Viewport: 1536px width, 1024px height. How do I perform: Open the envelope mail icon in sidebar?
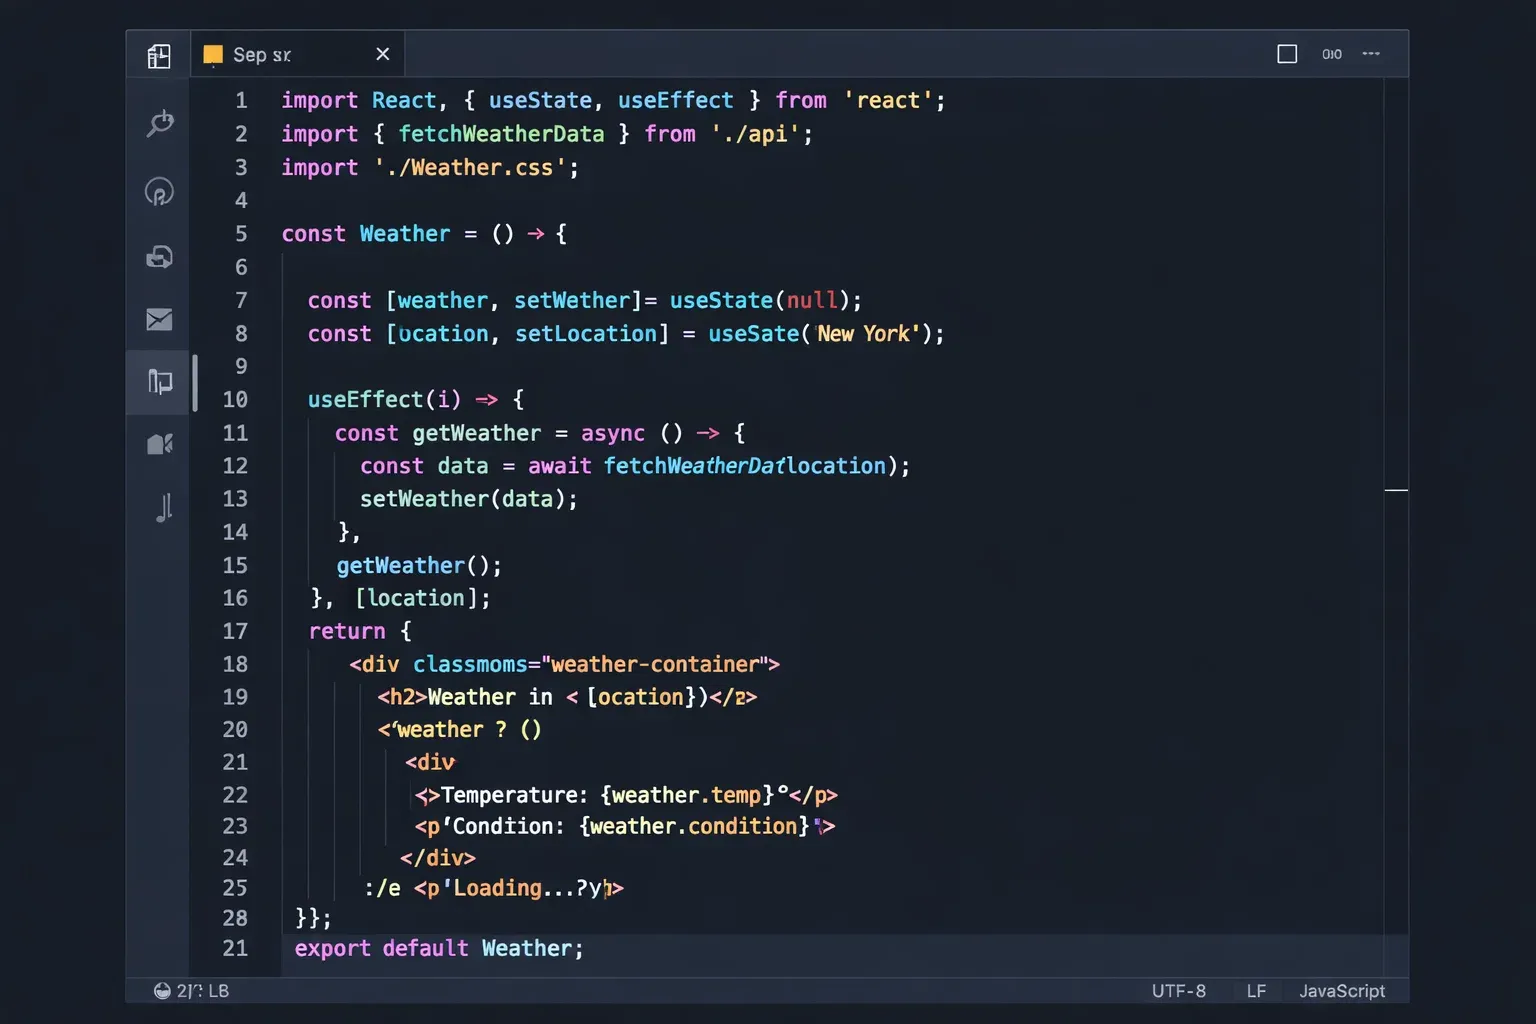pos(160,319)
